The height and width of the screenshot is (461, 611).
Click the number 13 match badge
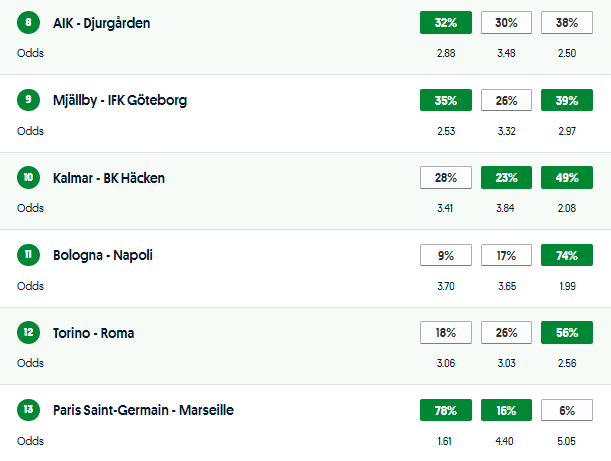28,410
